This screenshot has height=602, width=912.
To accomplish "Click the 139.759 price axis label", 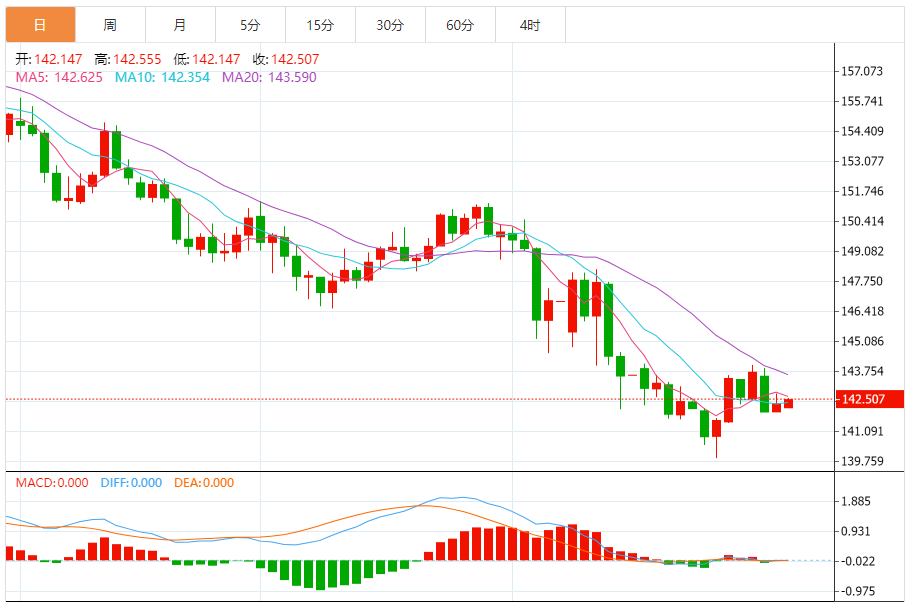I will pyautogui.click(x=862, y=461).
